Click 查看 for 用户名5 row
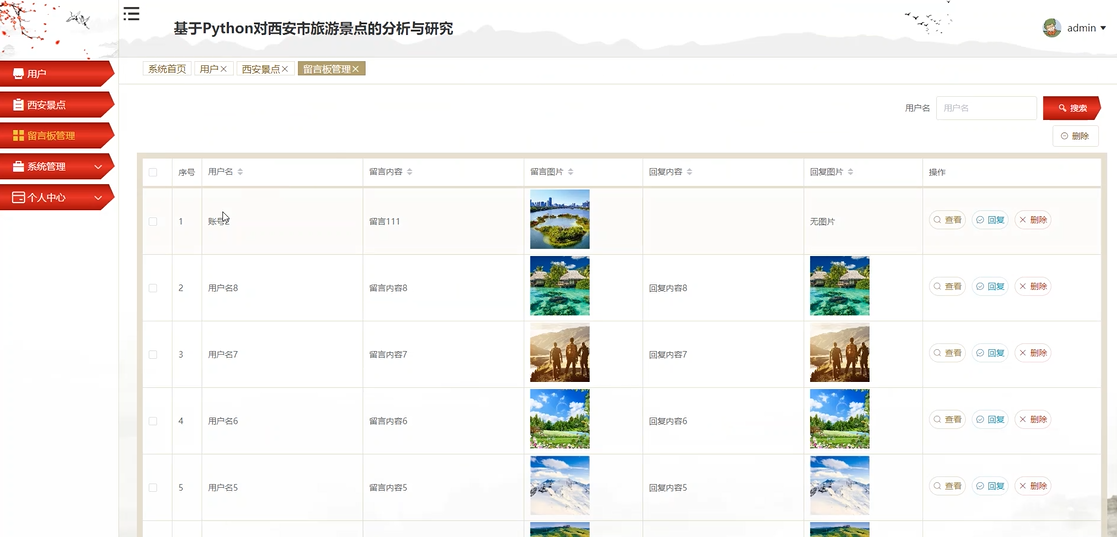Screen dimensions: 1117x537 click(947, 486)
